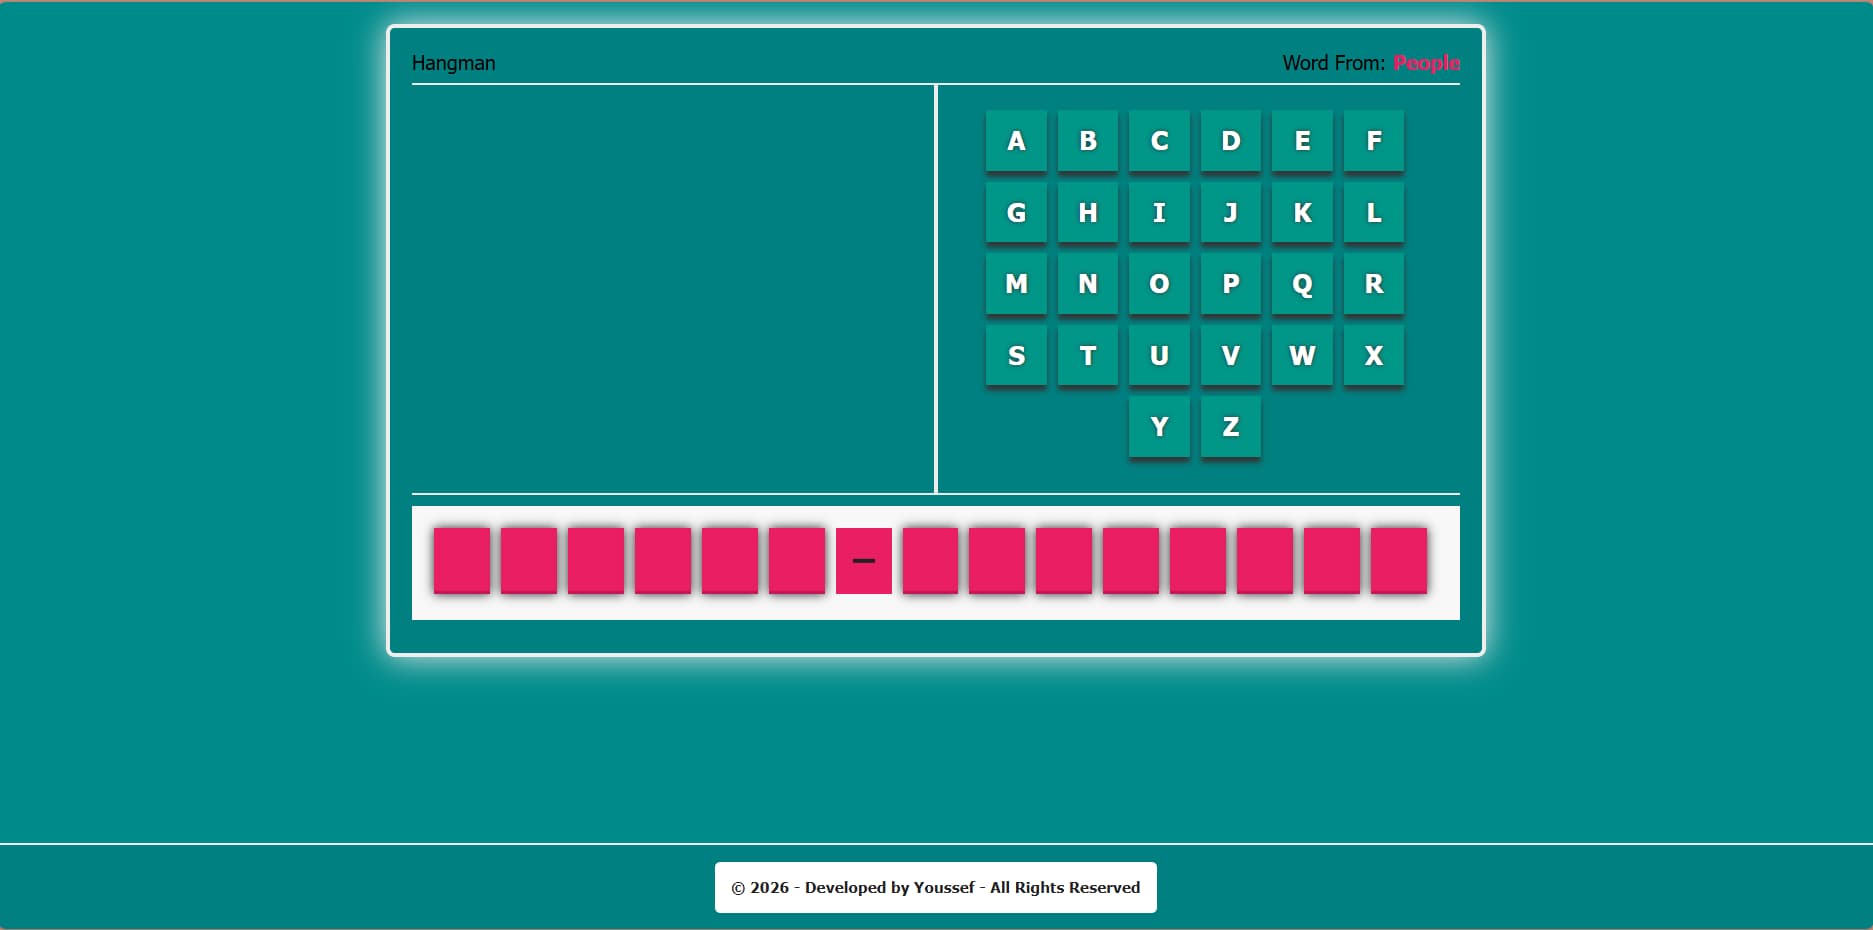
Task: Select the letter P key
Action: pos(1231,284)
